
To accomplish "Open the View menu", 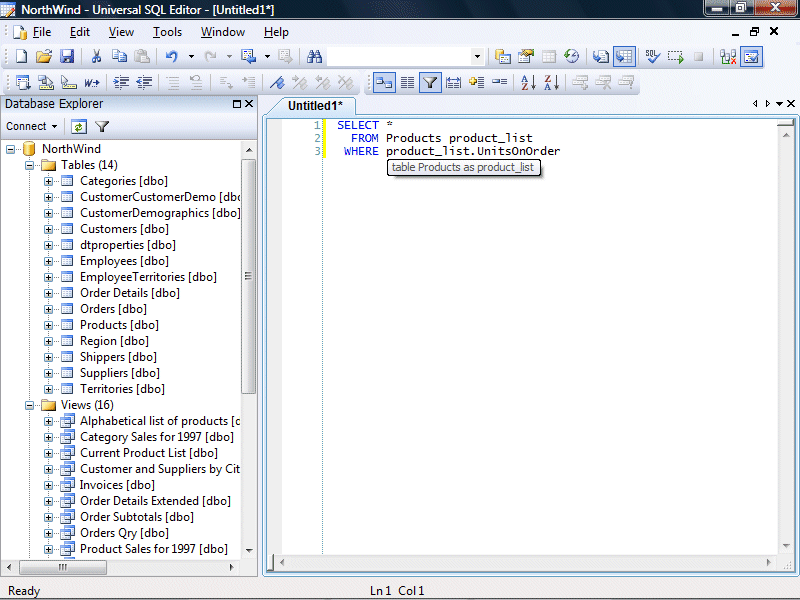I will [121, 32].
